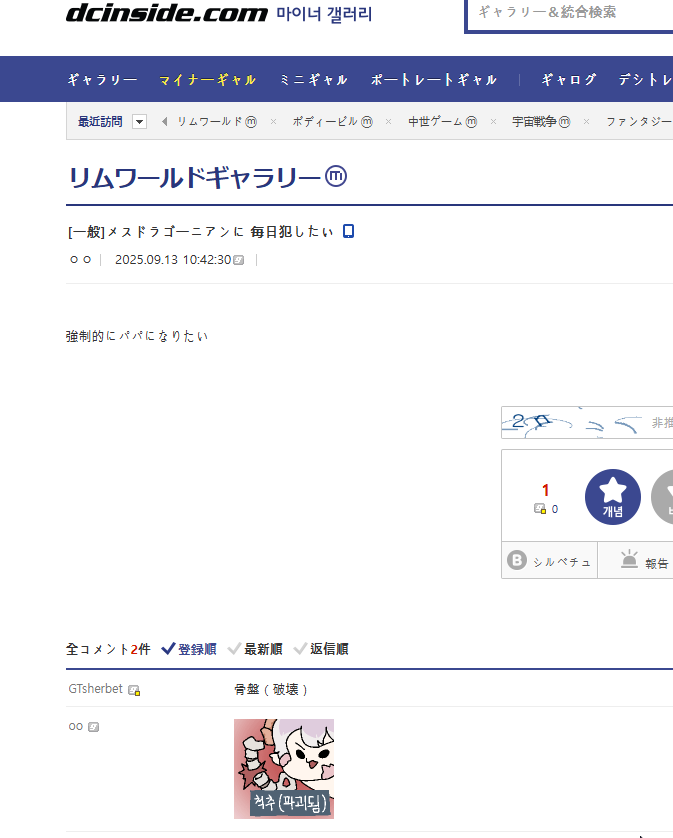Open the マイナーギャル nav tab
This screenshot has height=838, width=673.
207,80
